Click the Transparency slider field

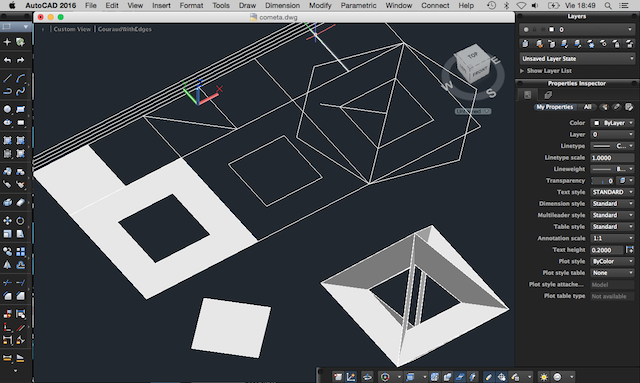pos(603,180)
